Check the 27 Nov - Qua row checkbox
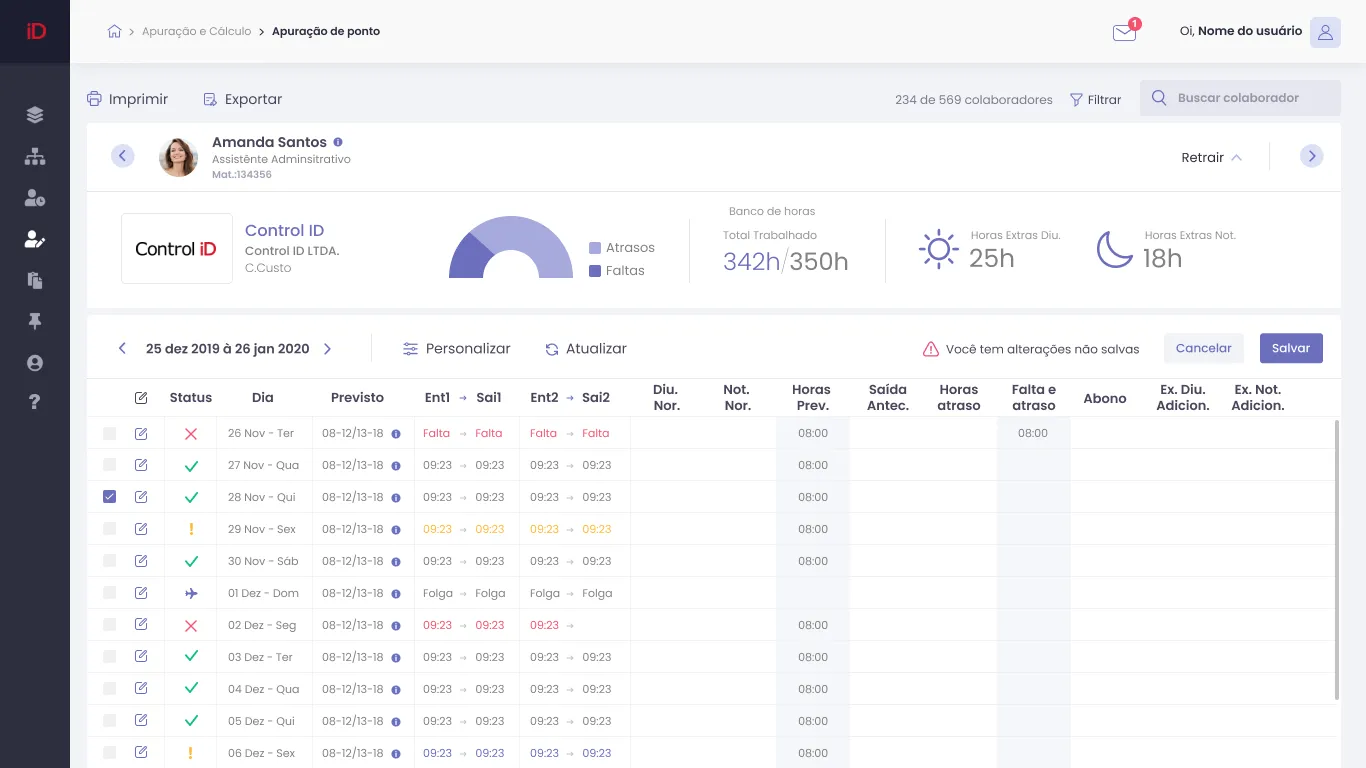 (x=110, y=465)
